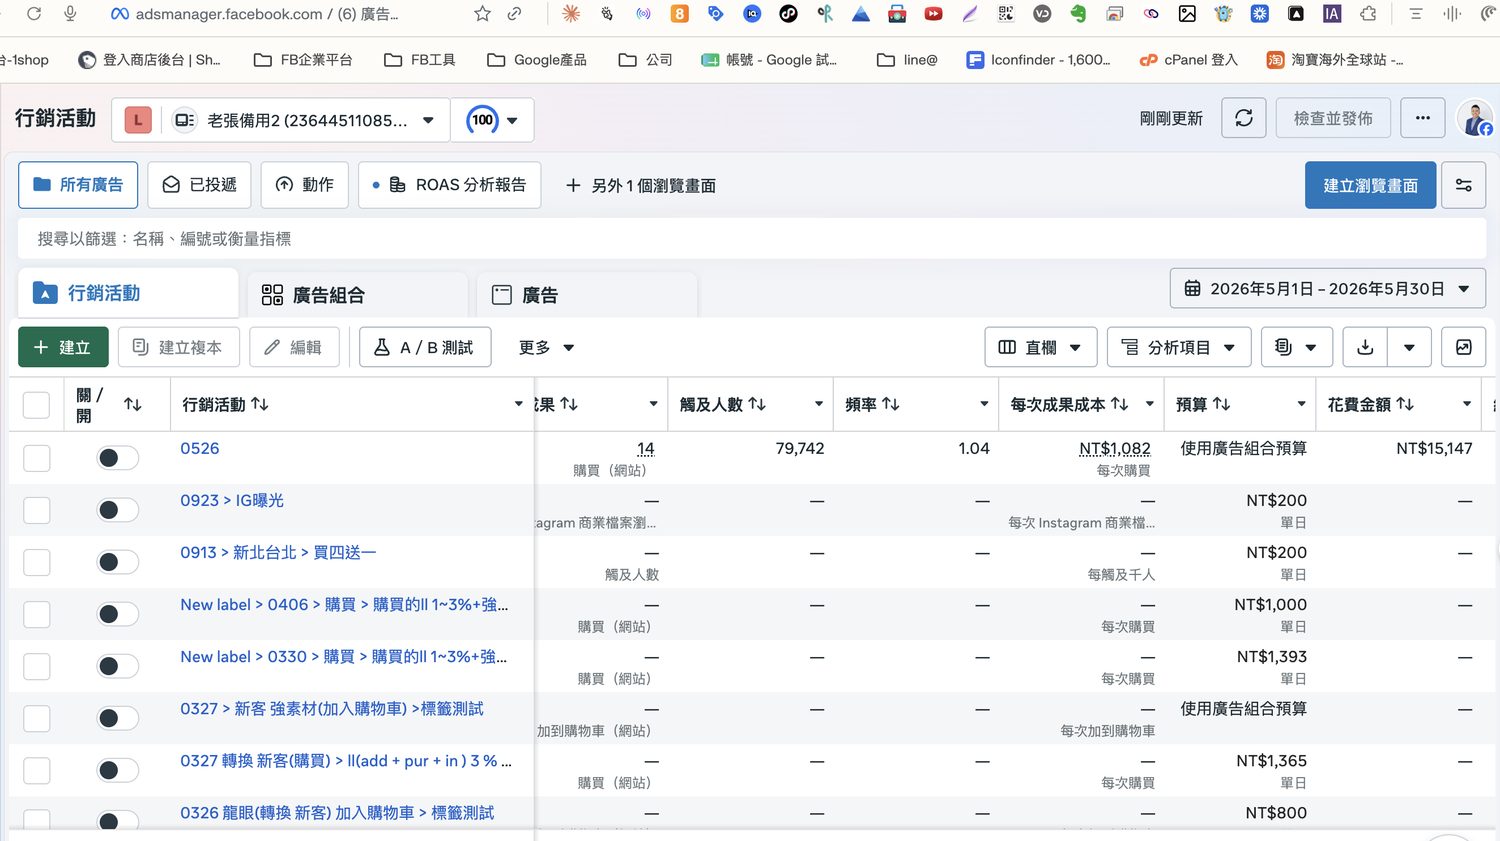Viewport: 1500px width, 841px height.
Task: Open the 行銷活動 column header dropdown caret
Action: (x=518, y=404)
